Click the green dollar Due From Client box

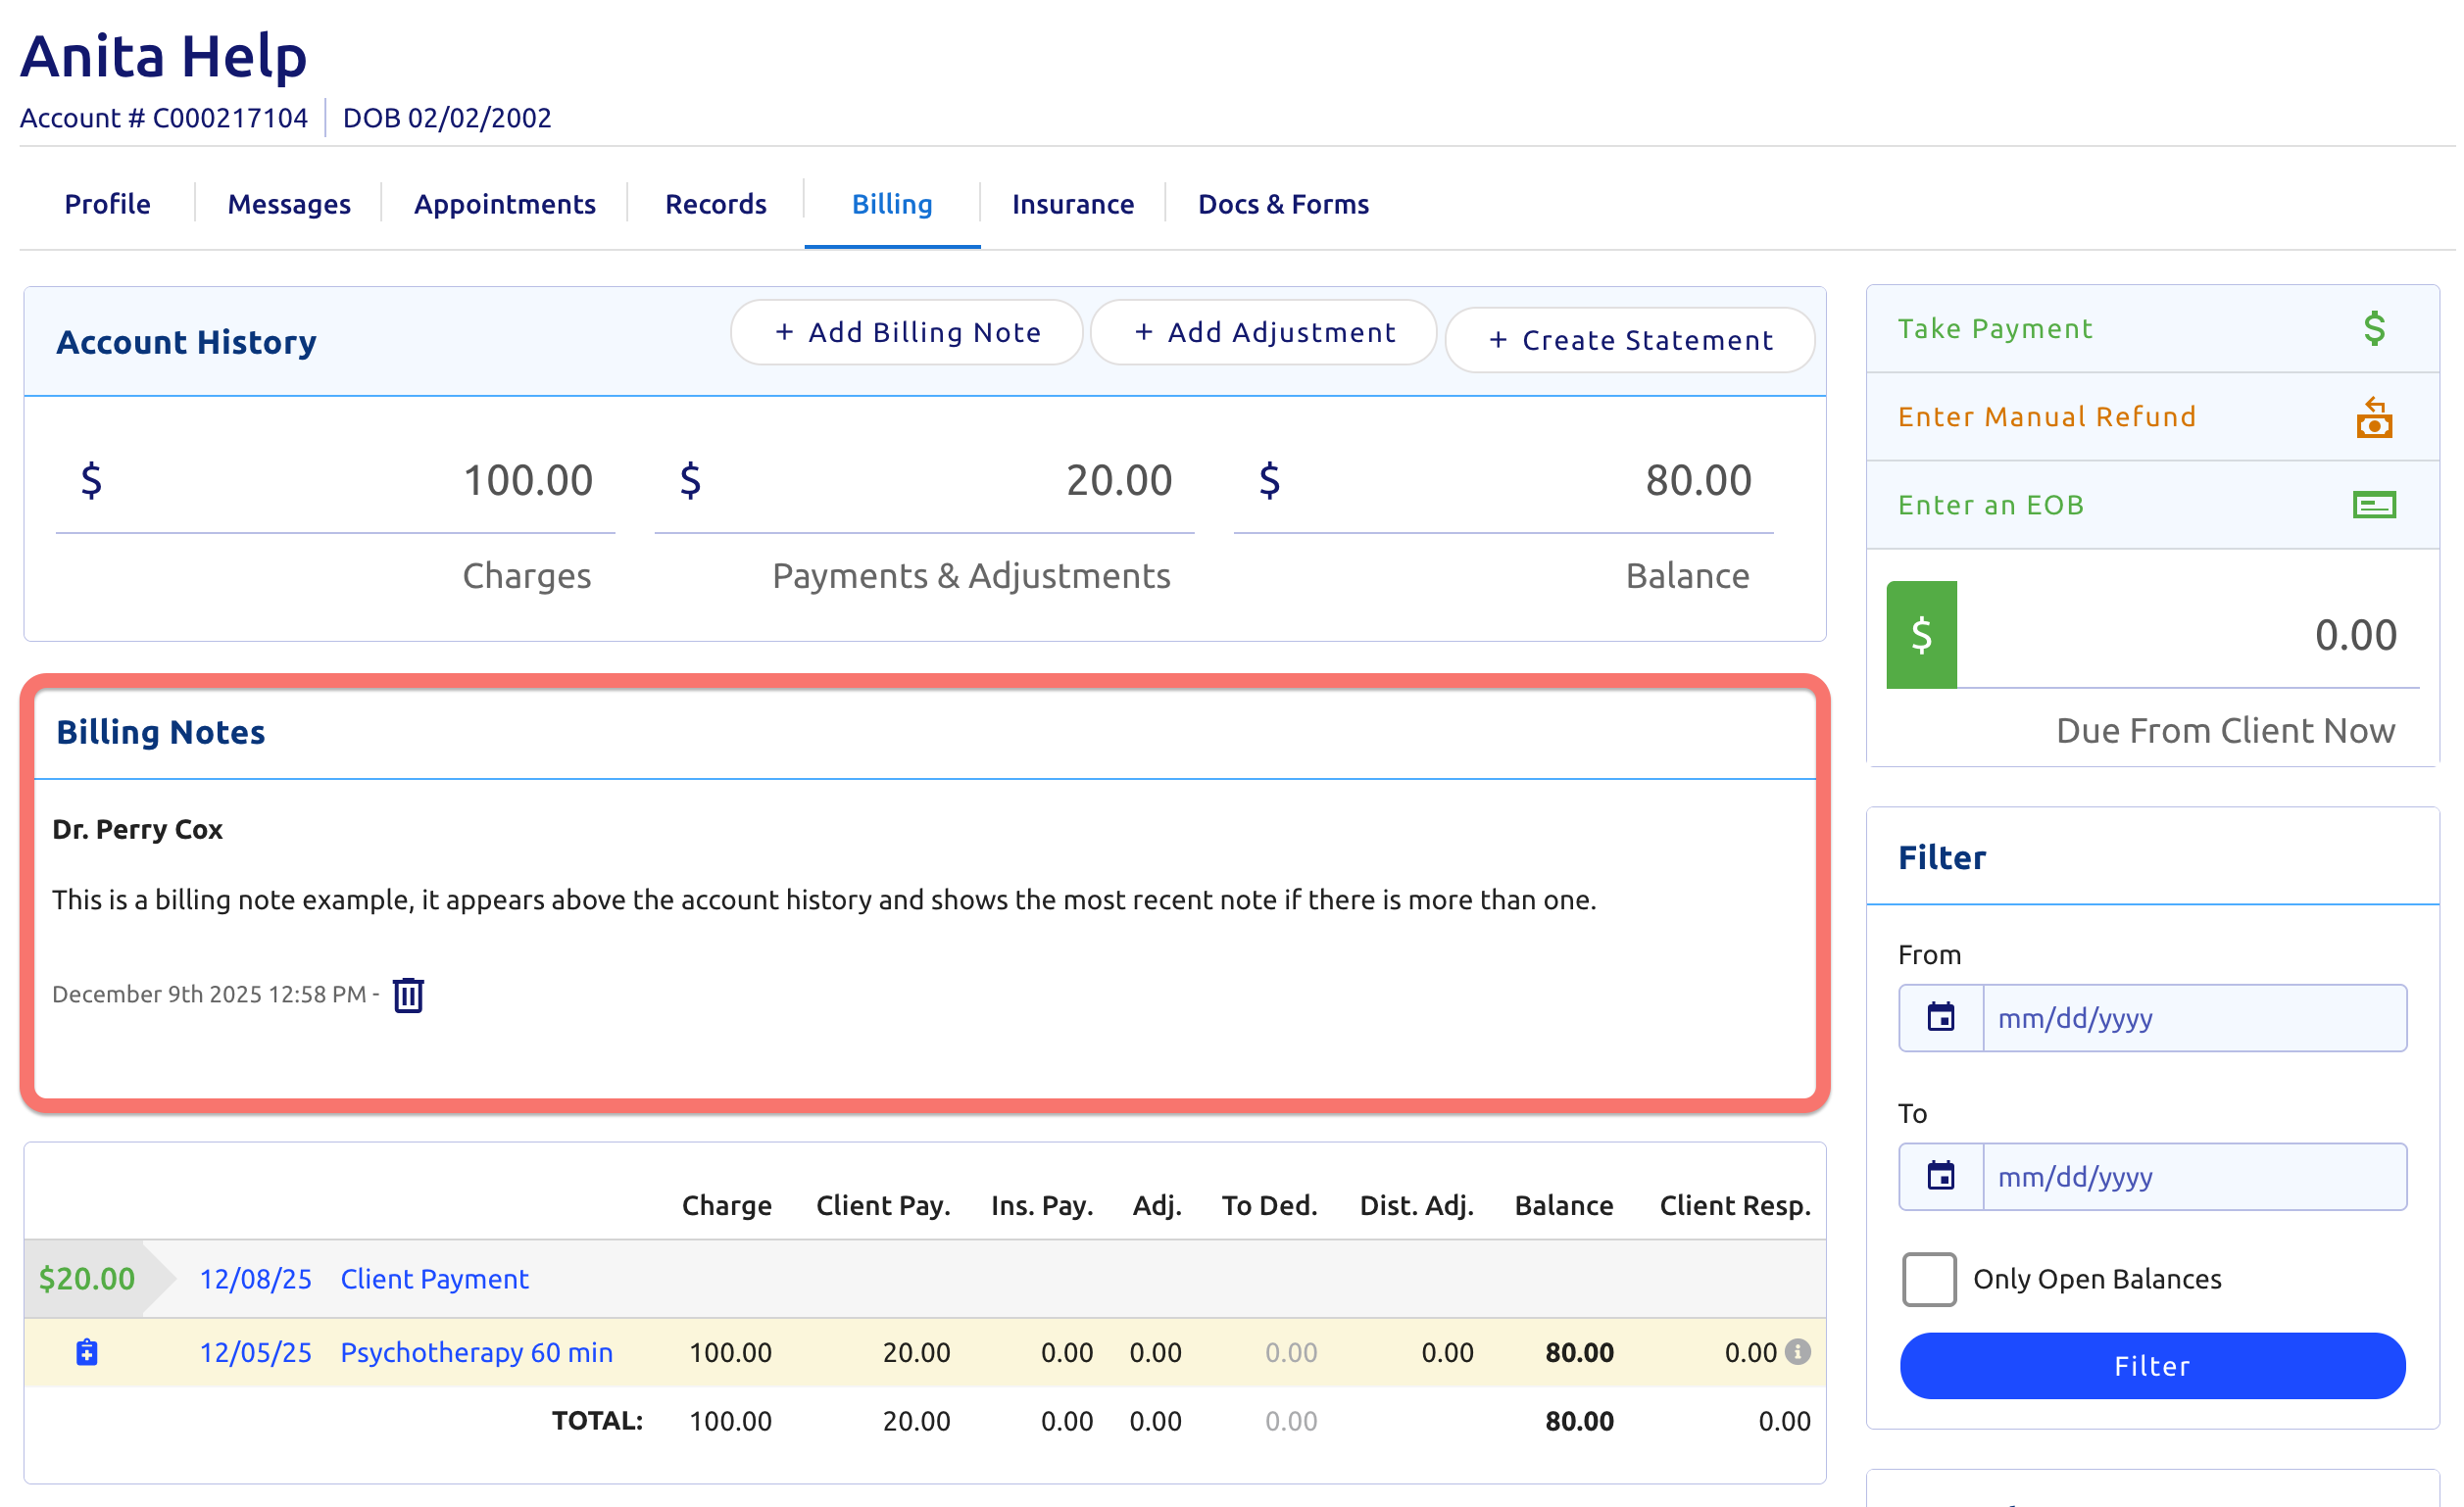(1921, 635)
